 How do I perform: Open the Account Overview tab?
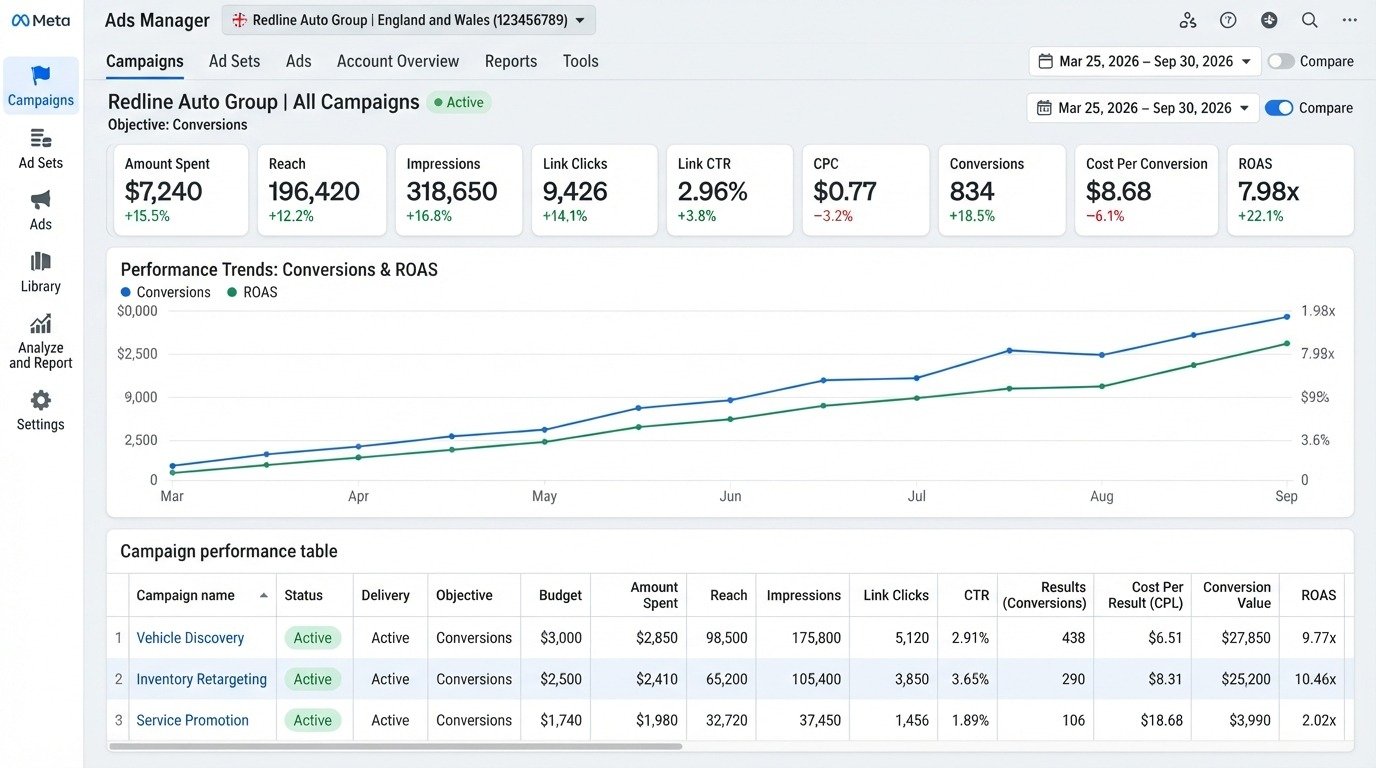pyautogui.click(x=398, y=61)
